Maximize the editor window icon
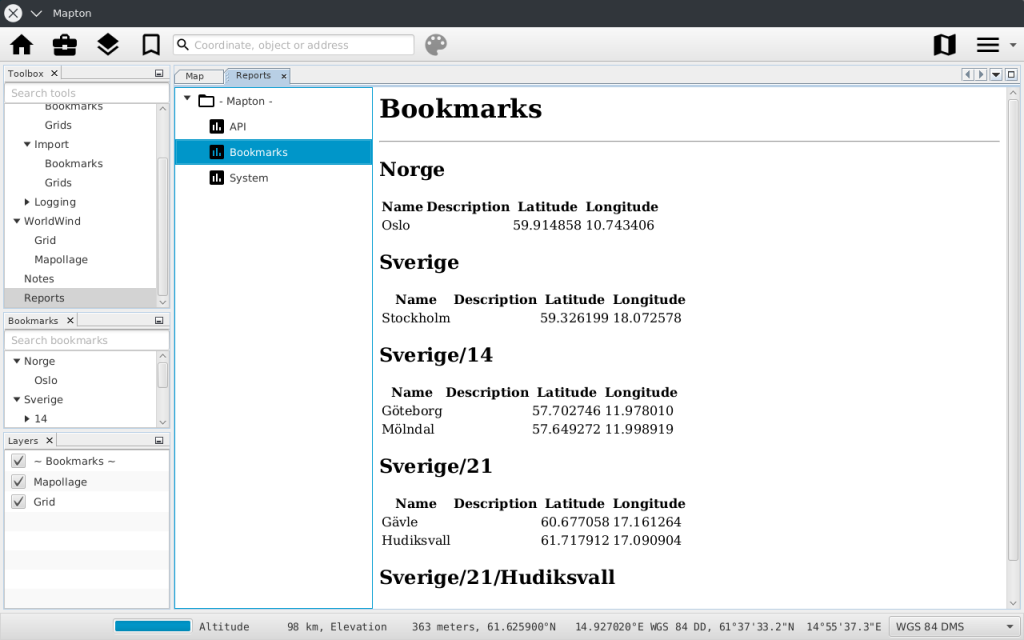This screenshot has width=1024, height=640. [1011, 74]
